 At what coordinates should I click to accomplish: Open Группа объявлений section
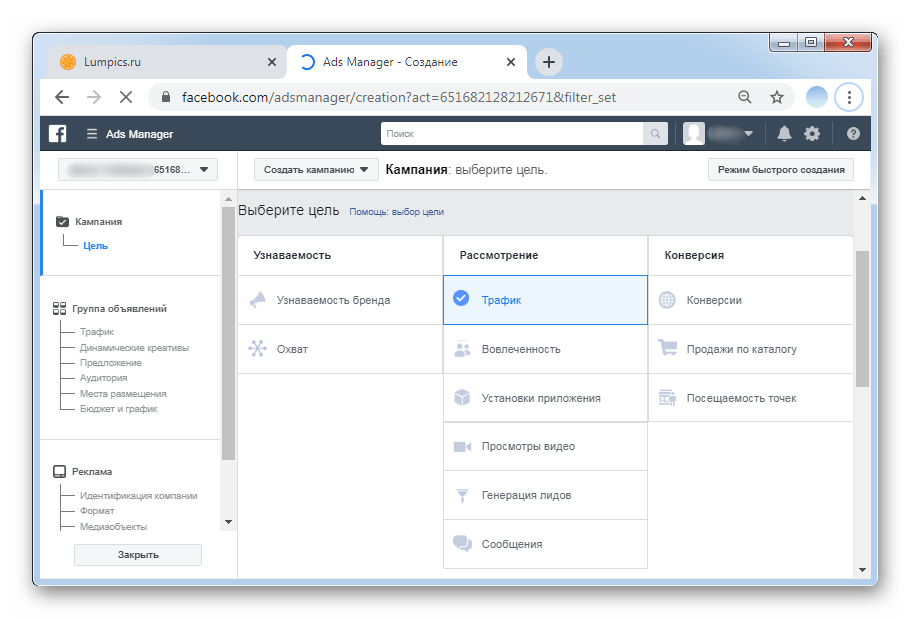pos(119,309)
